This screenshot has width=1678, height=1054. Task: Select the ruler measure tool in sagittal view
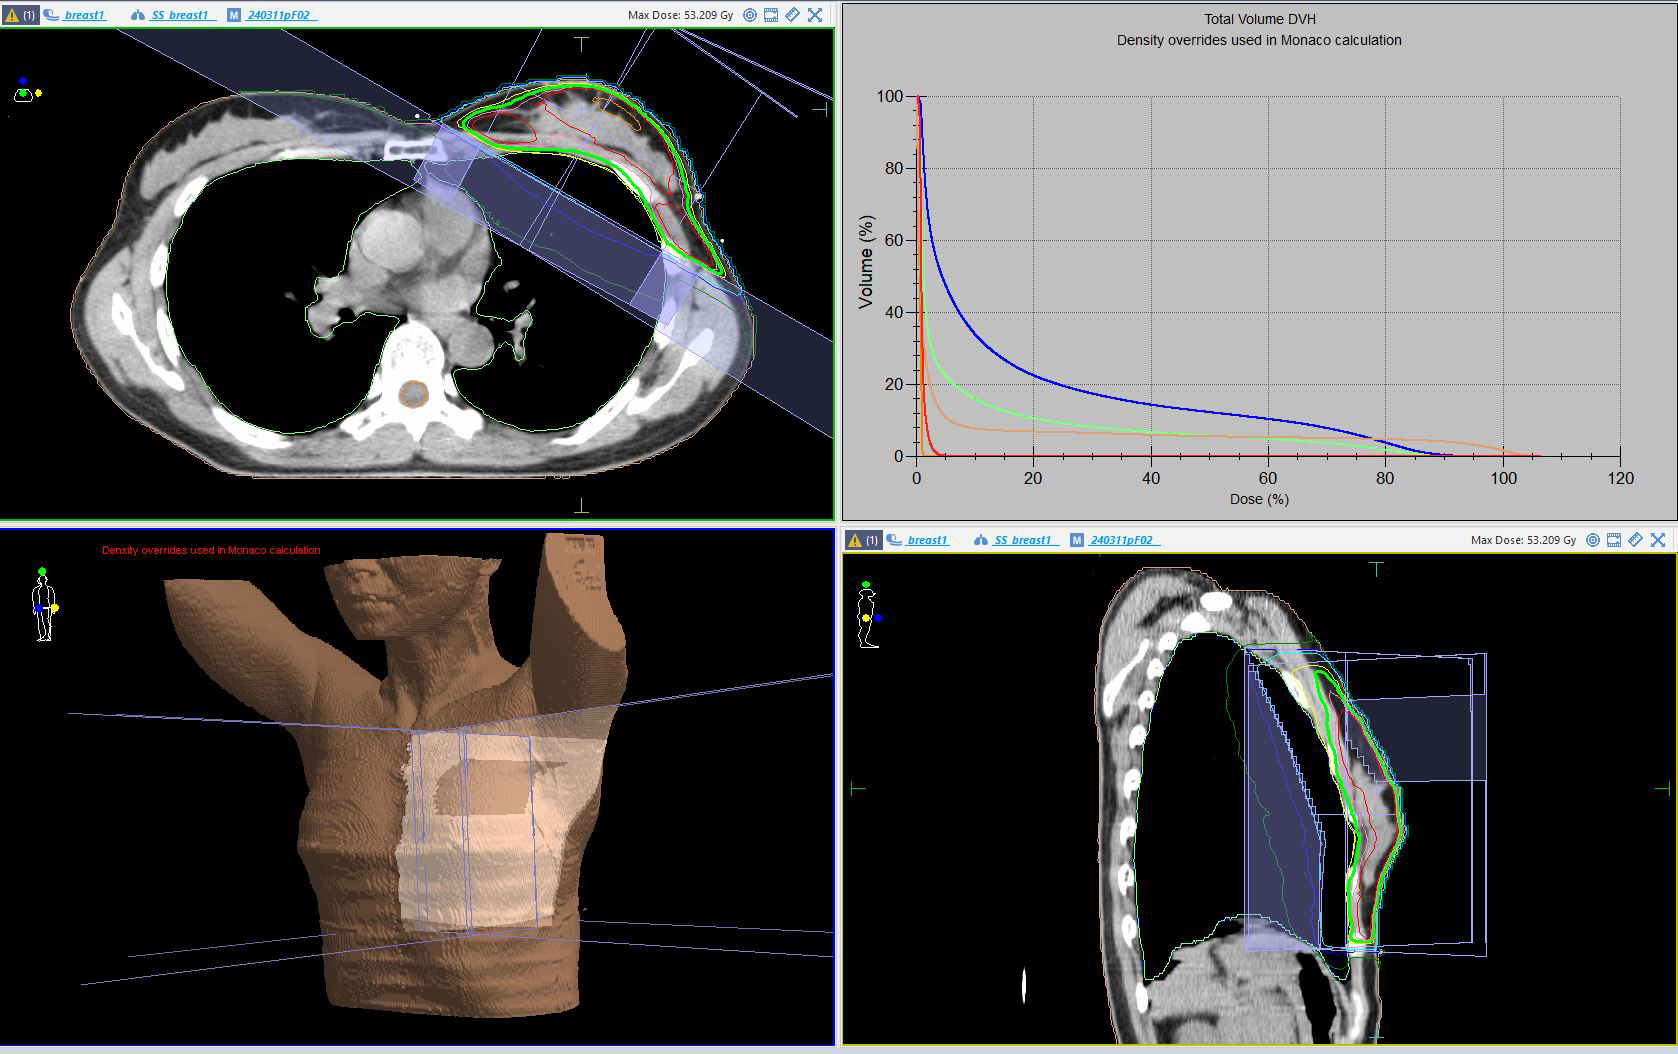click(1635, 540)
